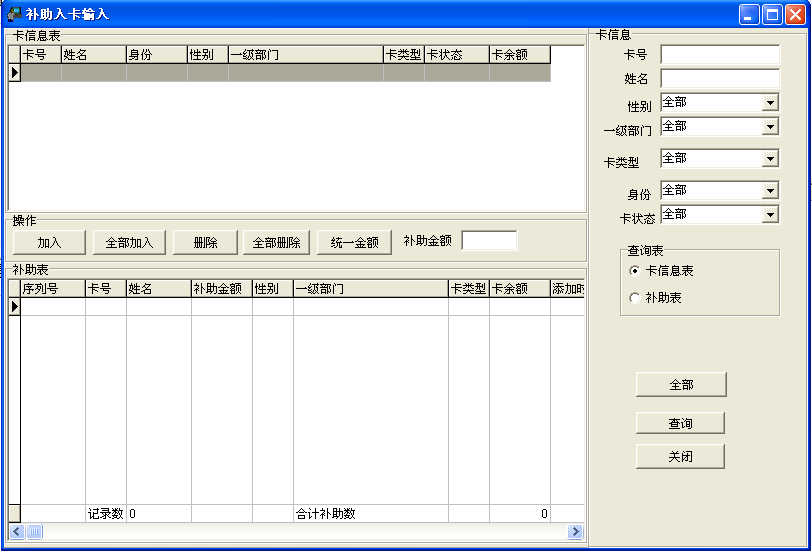812x551 pixels.
Task: Click the 全部删除 button
Action: (x=276, y=242)
